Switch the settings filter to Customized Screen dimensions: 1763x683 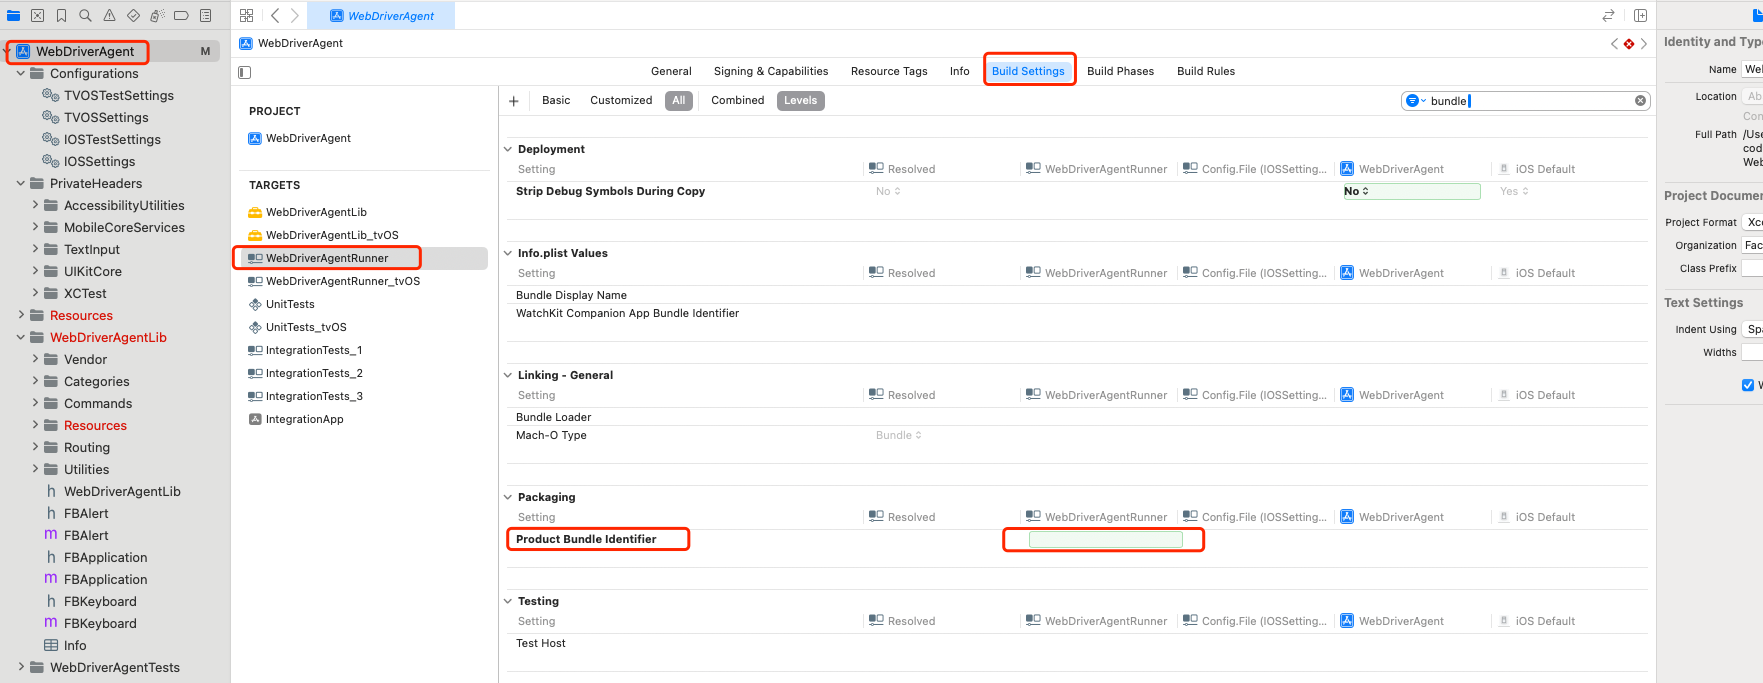pos(621,100)
